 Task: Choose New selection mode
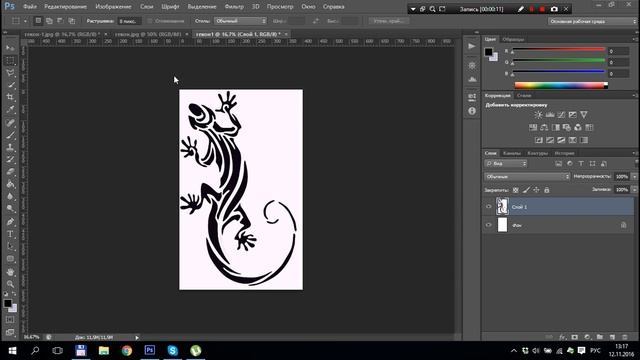coord(38,21)
